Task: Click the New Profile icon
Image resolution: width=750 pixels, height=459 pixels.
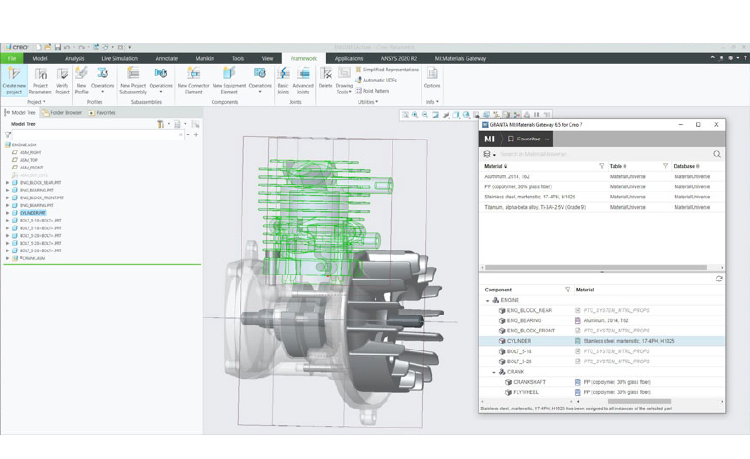Action: (81, 73)
